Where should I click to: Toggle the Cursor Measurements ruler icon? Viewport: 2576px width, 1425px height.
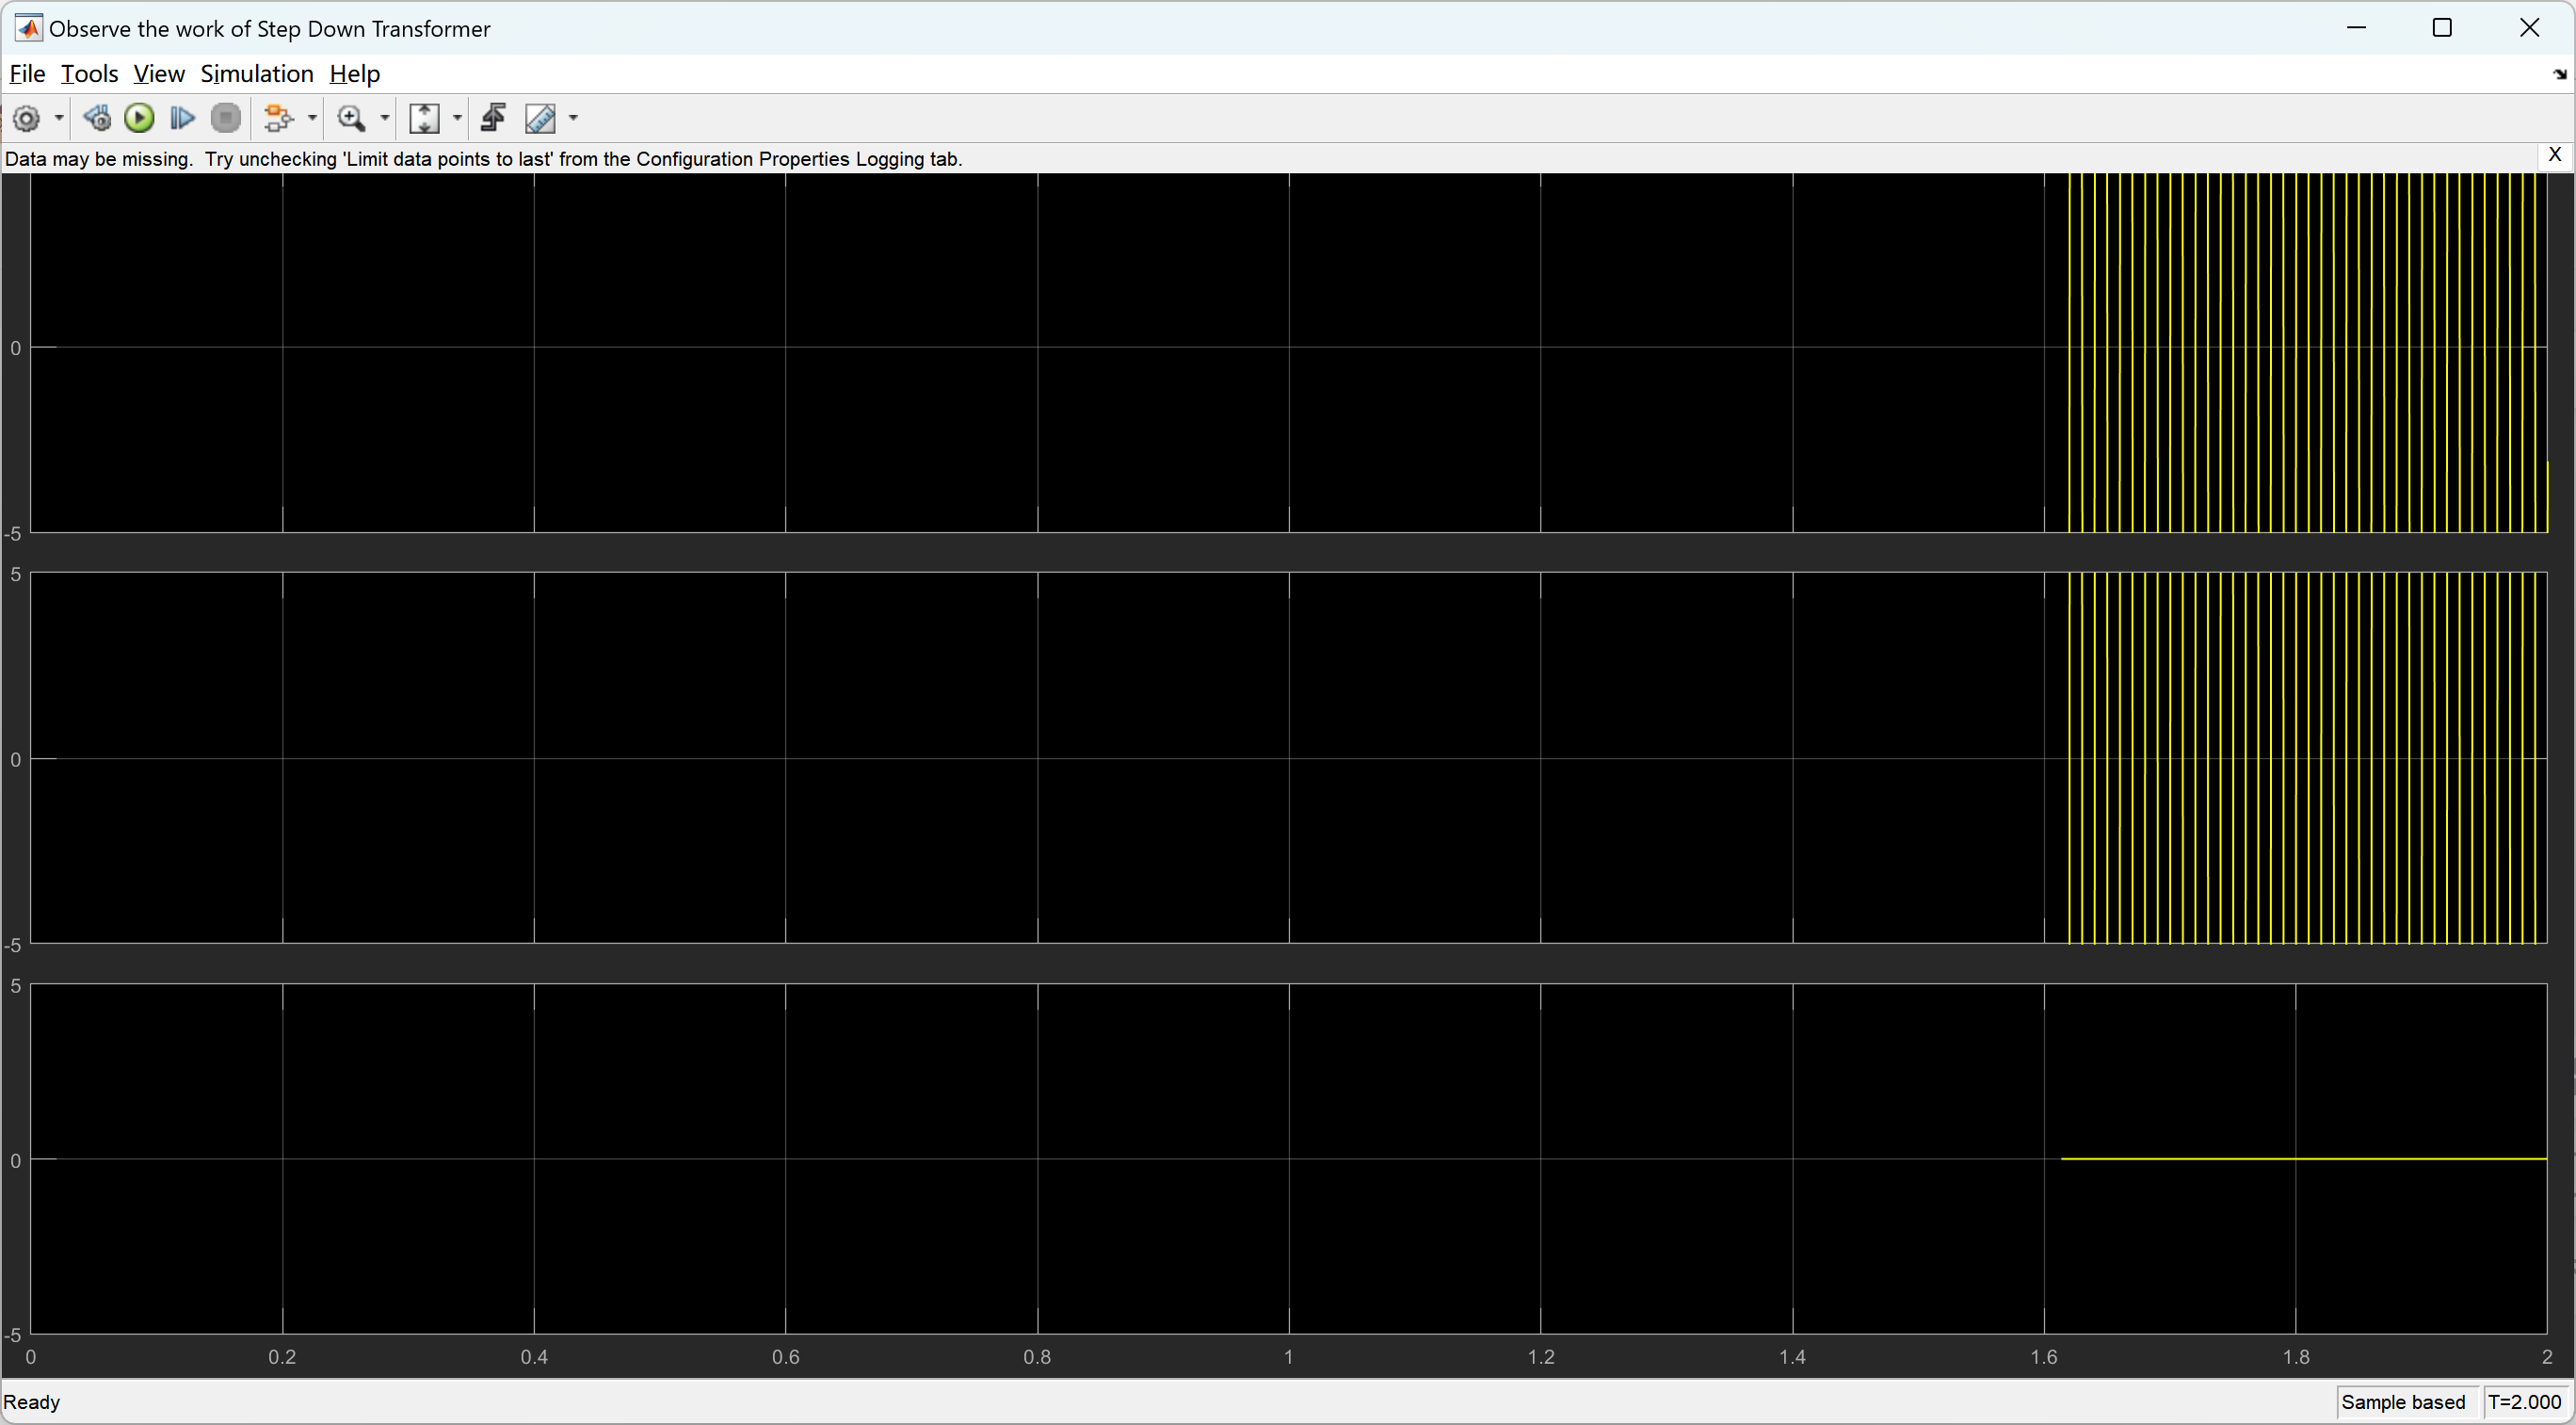[540, 119]
